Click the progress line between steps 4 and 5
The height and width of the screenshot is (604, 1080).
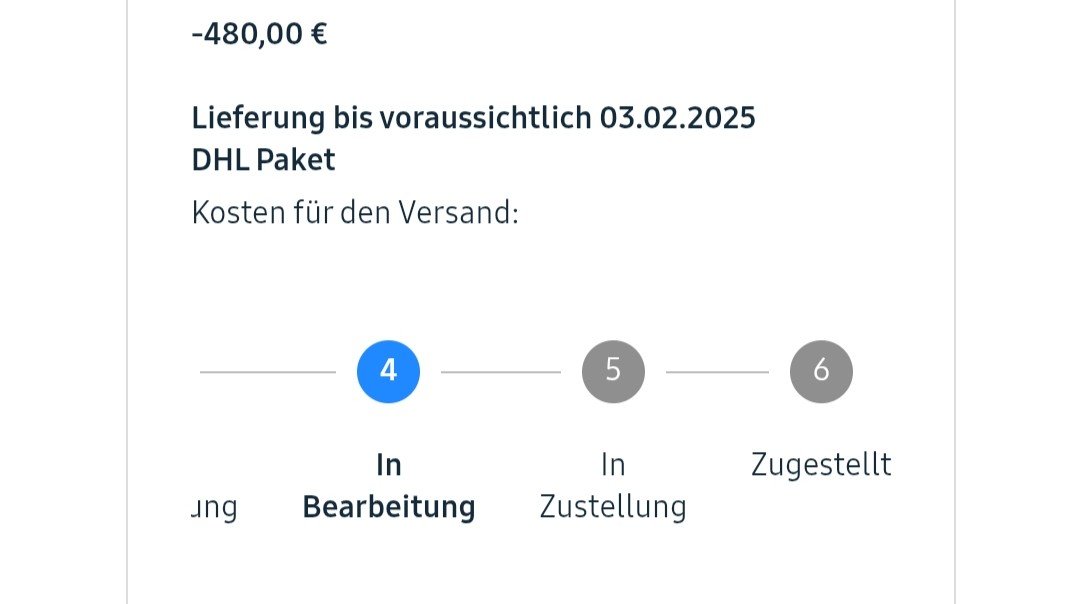click(x=500, y=372)
